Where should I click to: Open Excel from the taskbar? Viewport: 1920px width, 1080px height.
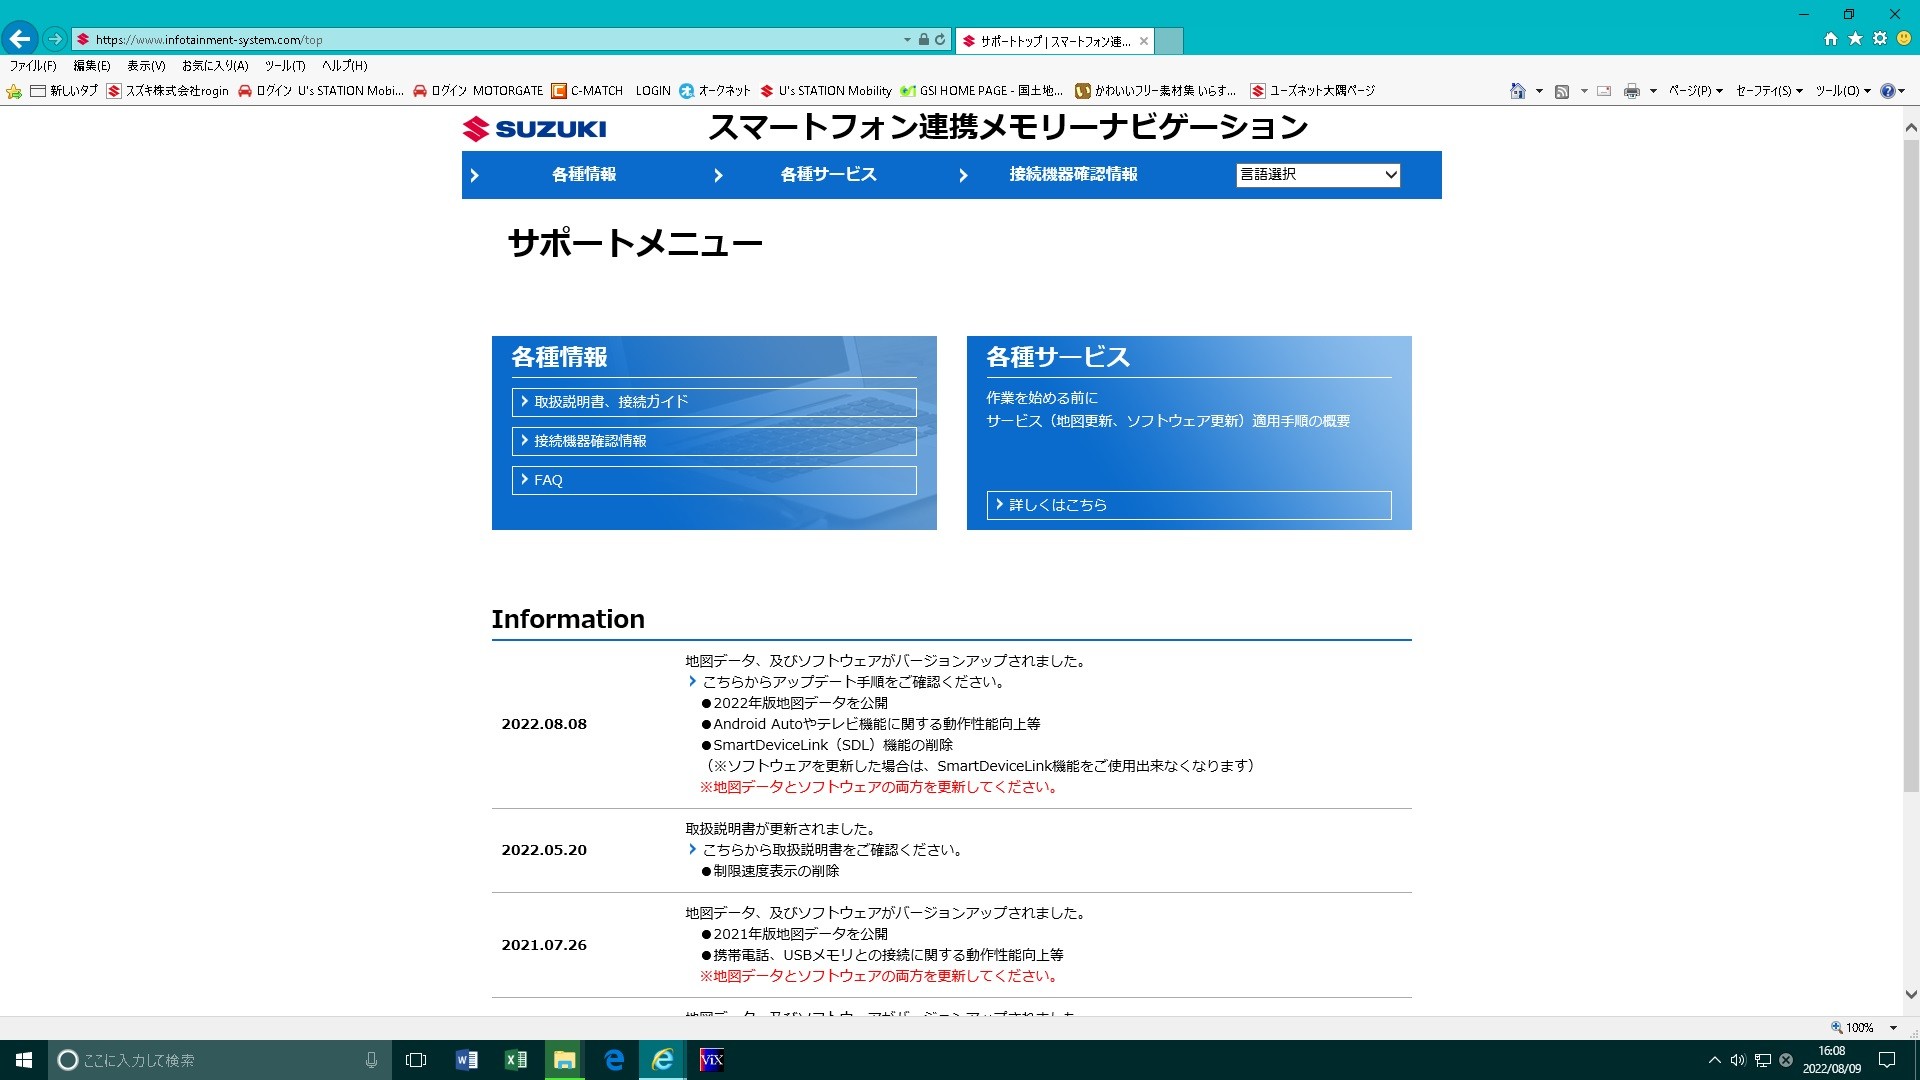tap(515, 1060)
